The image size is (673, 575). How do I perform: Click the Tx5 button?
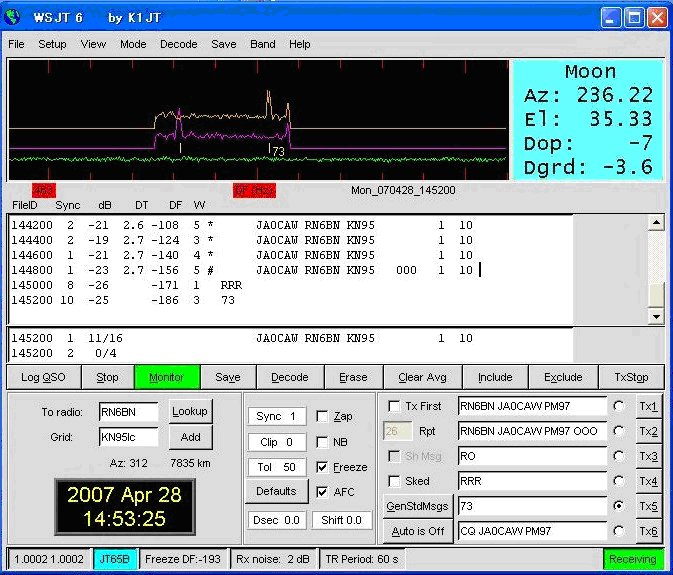coord(649,506)
